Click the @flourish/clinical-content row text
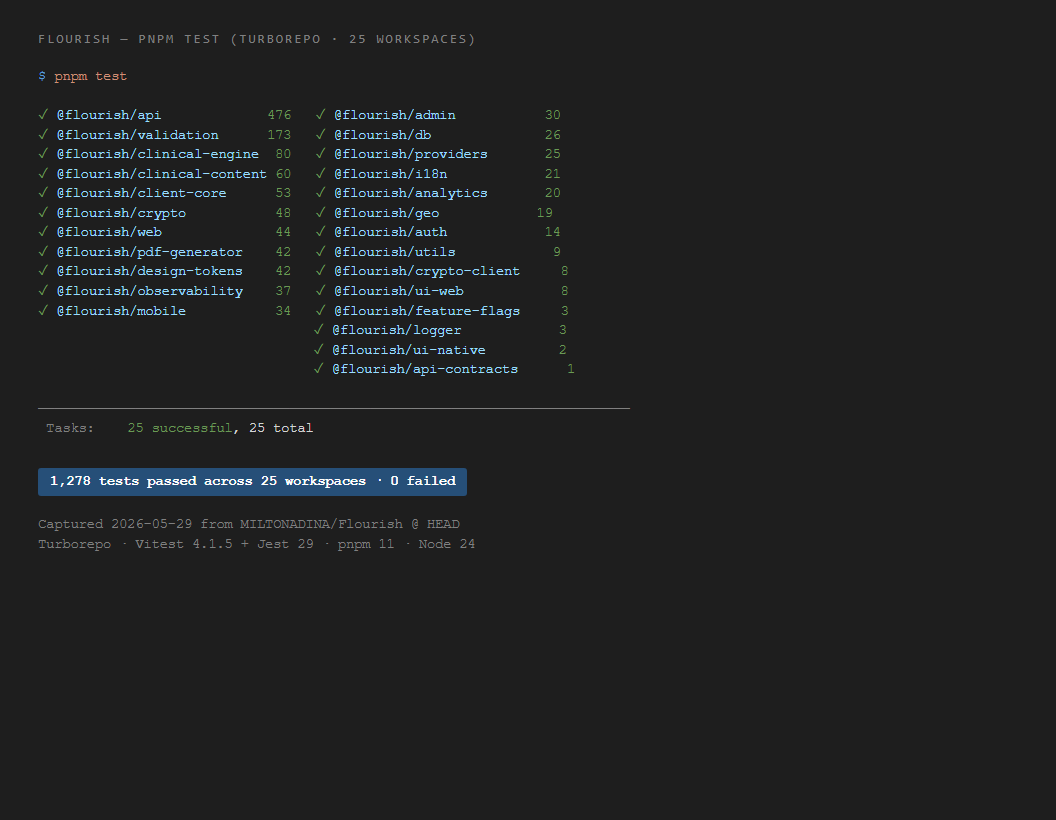Screen dimensions: 1056x820 [x=162, y=174]
